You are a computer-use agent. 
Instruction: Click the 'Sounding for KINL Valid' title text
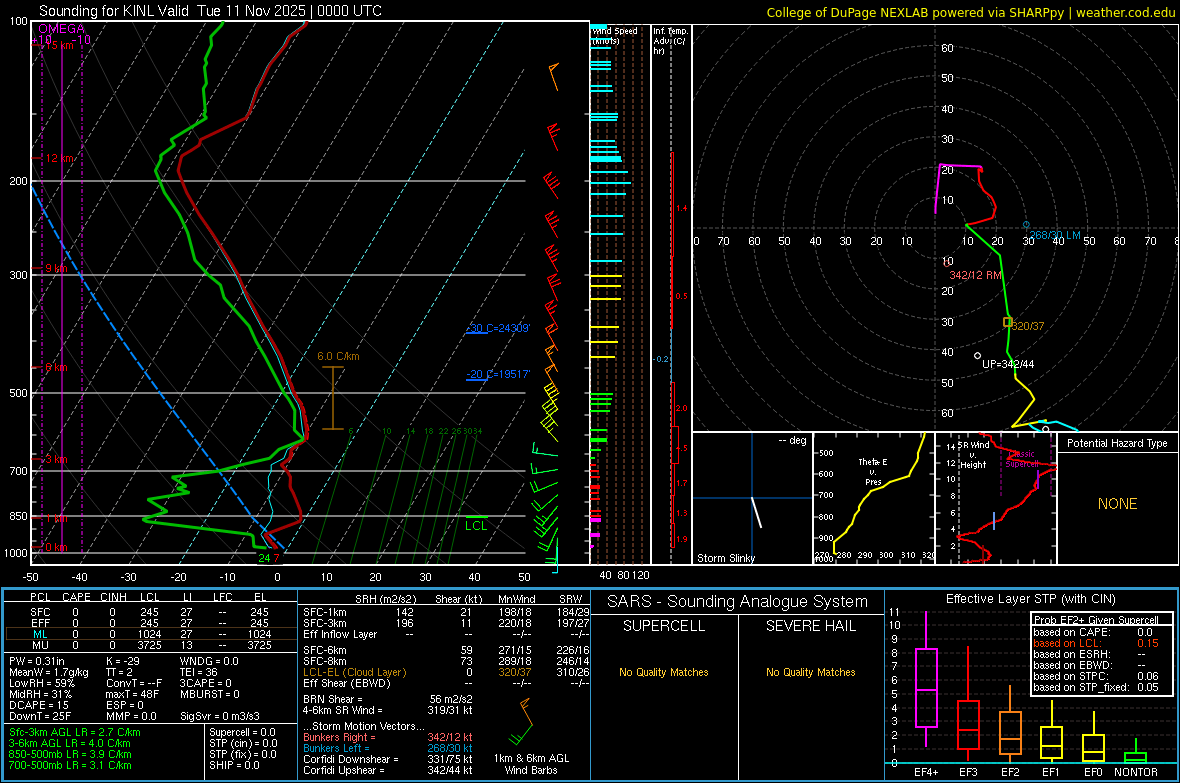pyautogui.click(x=114, y=11)
